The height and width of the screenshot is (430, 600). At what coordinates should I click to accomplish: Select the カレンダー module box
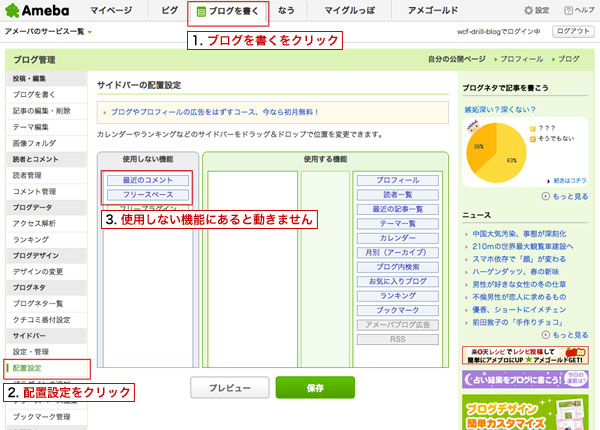(398, 238)
